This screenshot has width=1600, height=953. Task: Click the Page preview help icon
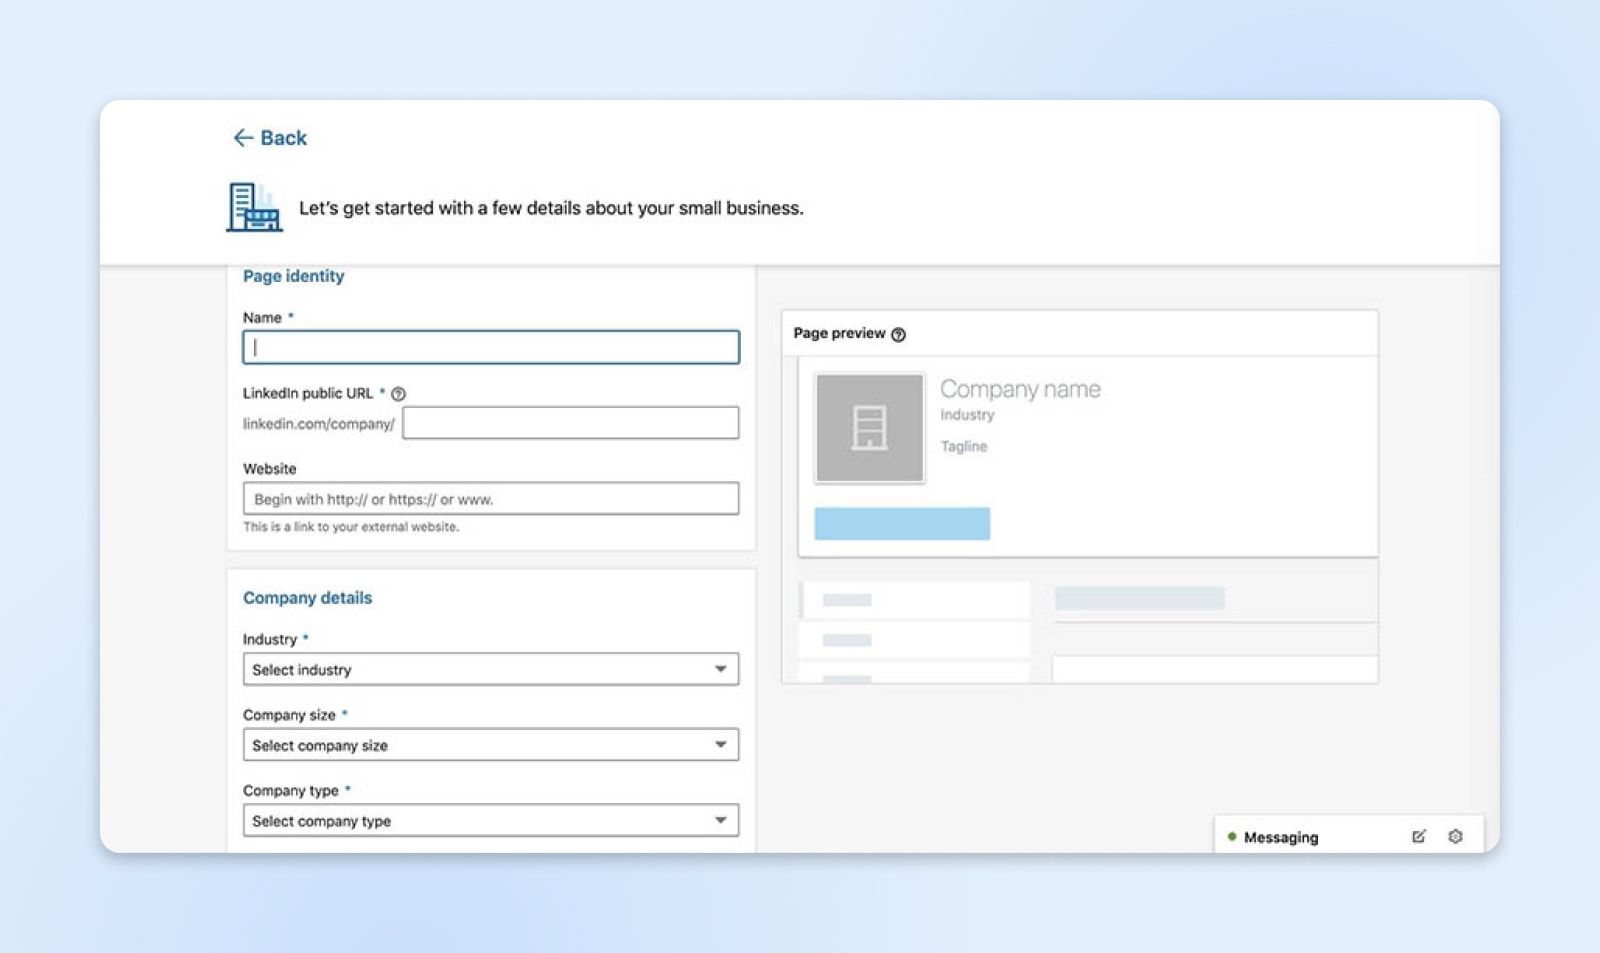898,335
